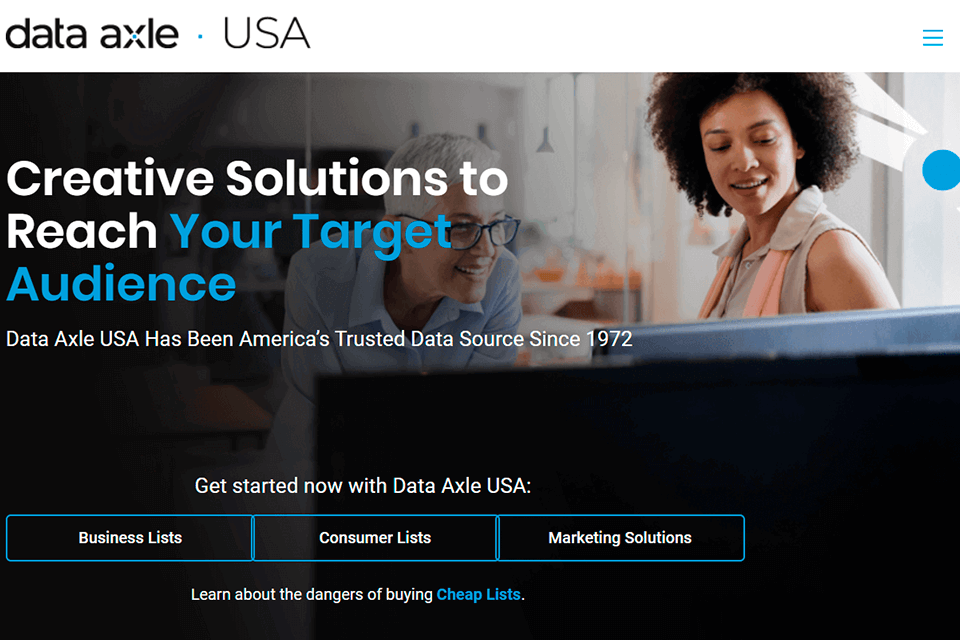This screenshot has width=960, height=640.
Task: Go to Marketing Solutions
Action: tap(620, 538)
